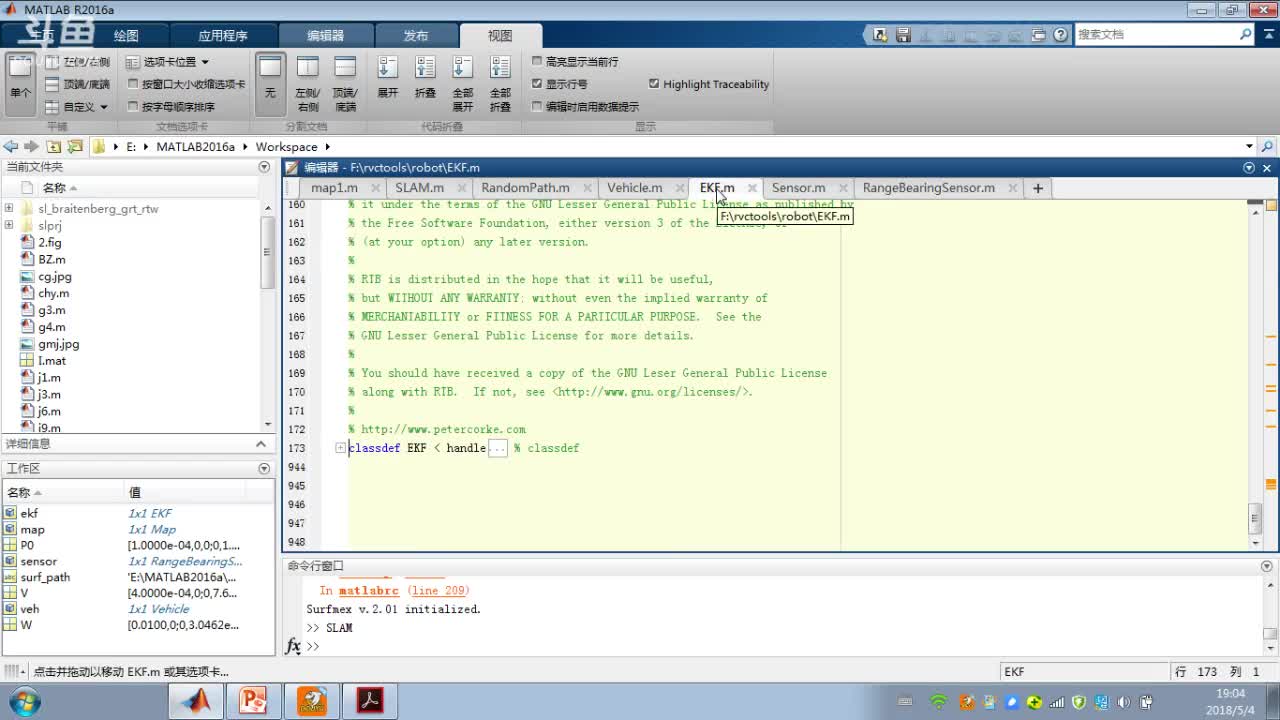Select the sensor variable in workspace
This screenshot has width=1280, height=720.
pos(39,561)
